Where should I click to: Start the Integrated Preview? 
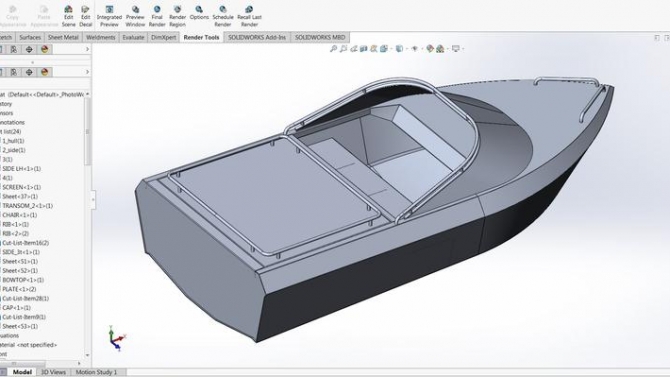tap(109, 16)
